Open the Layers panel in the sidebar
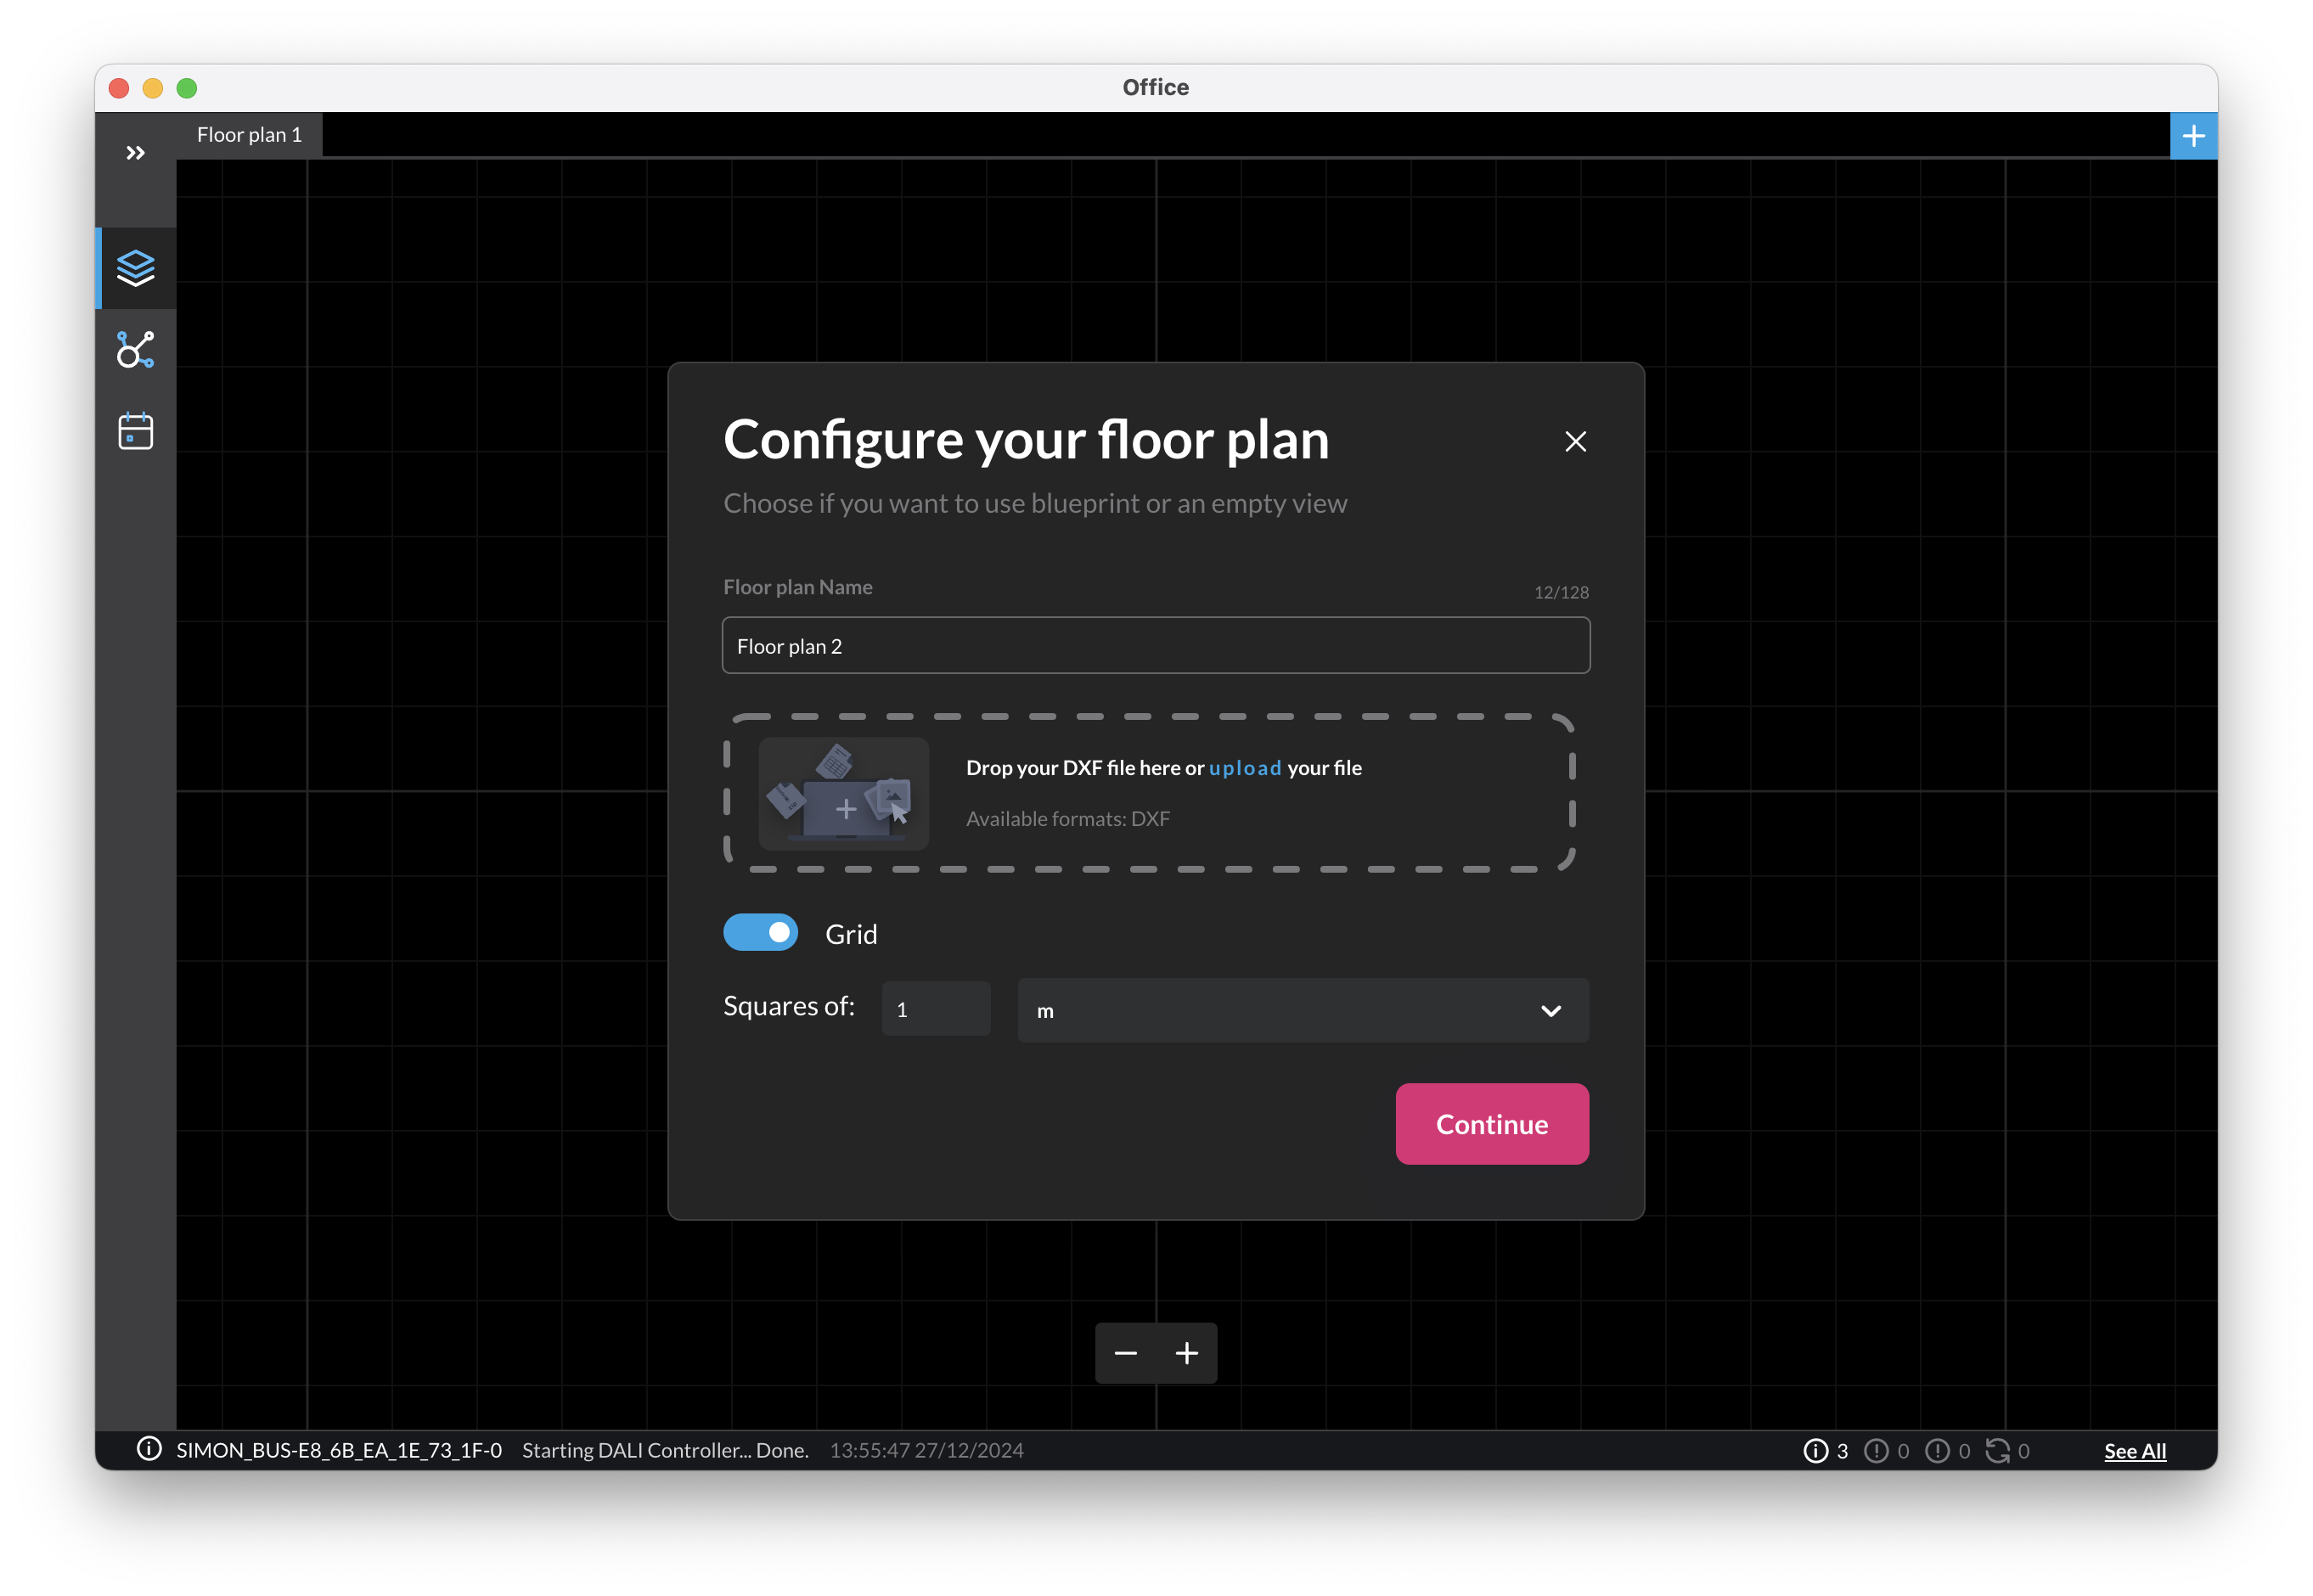 click(x=135, y=267)
